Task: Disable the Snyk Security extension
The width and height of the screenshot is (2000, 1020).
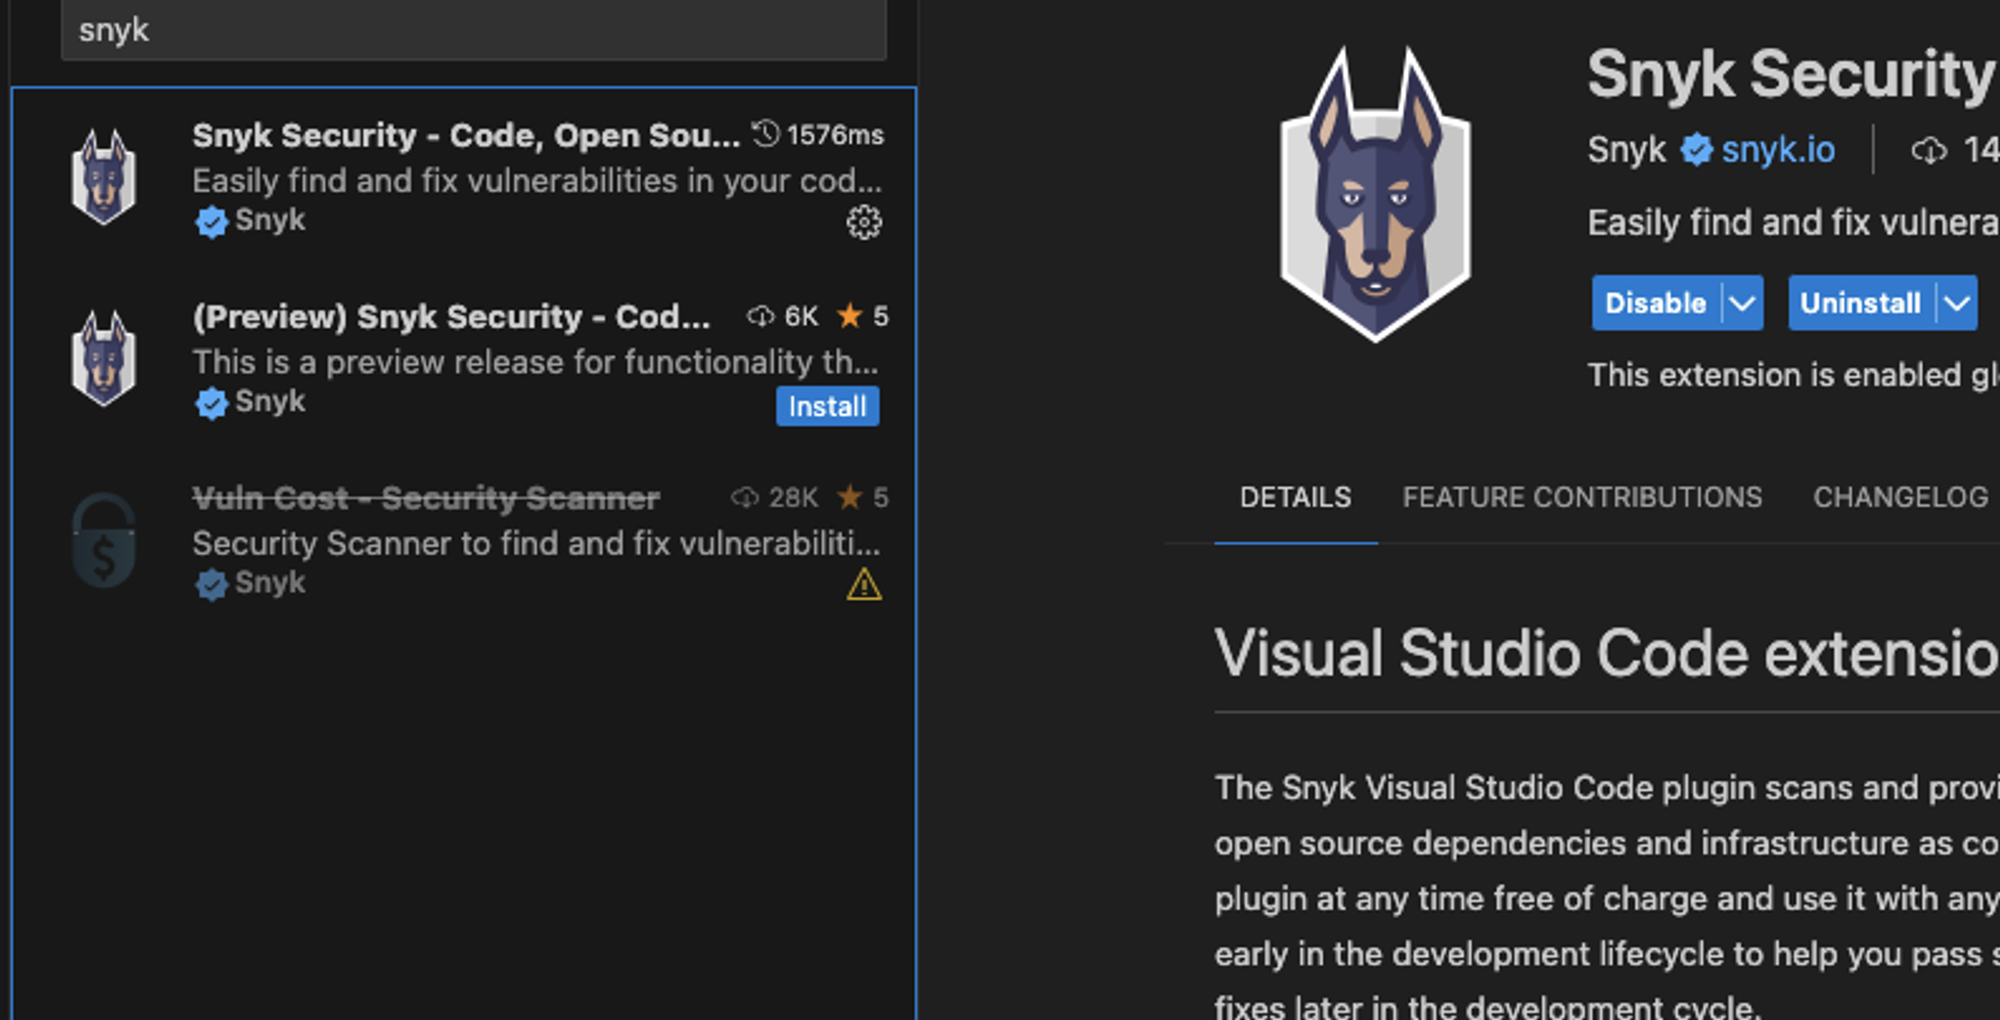Action: 1655,303
